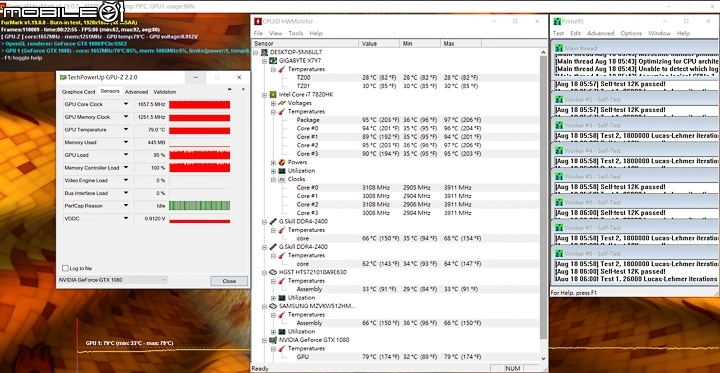
Task: Click the SAMSUNG SSD drive icon
Action: point(273,306)
